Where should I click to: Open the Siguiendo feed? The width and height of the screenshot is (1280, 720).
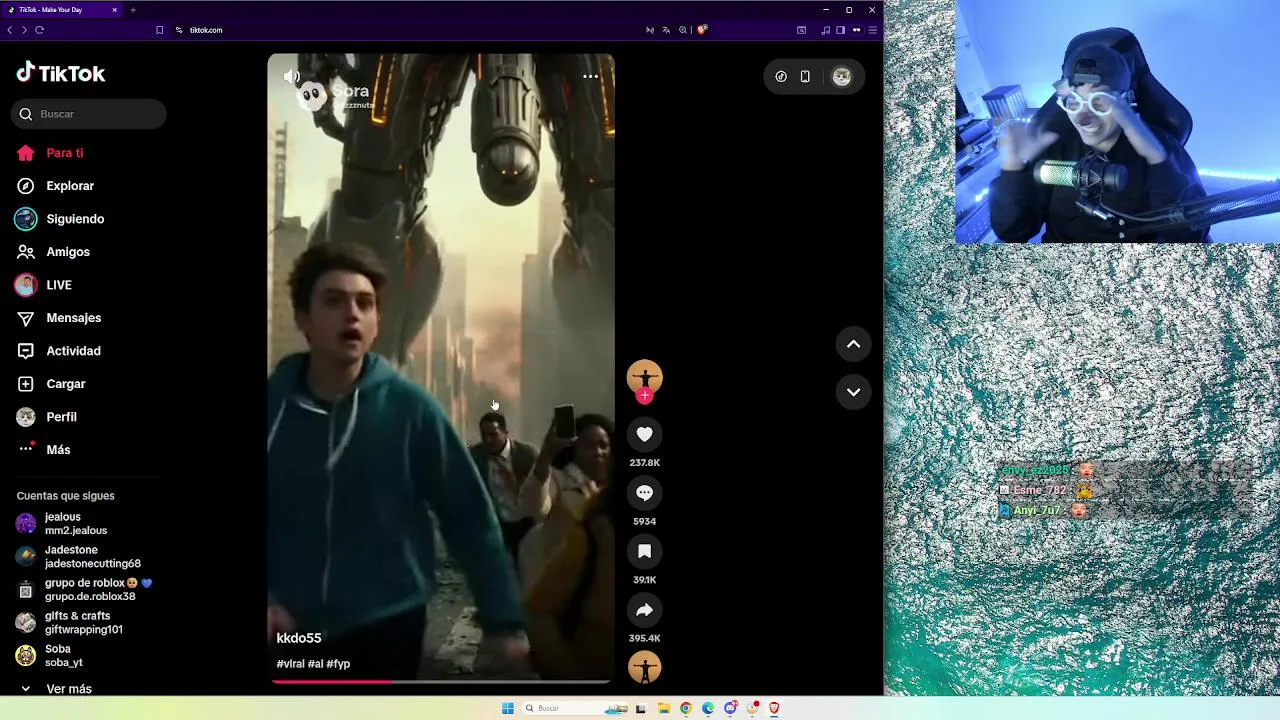(75, 219)
